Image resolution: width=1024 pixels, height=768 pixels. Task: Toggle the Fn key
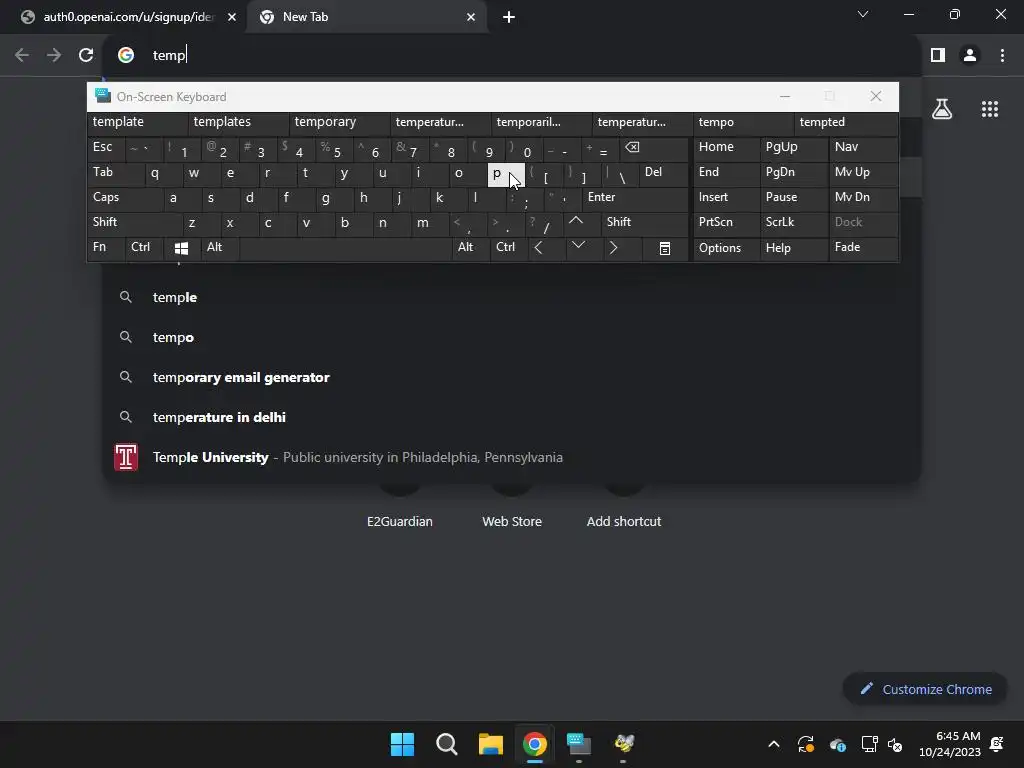click(x=106, y=248)
